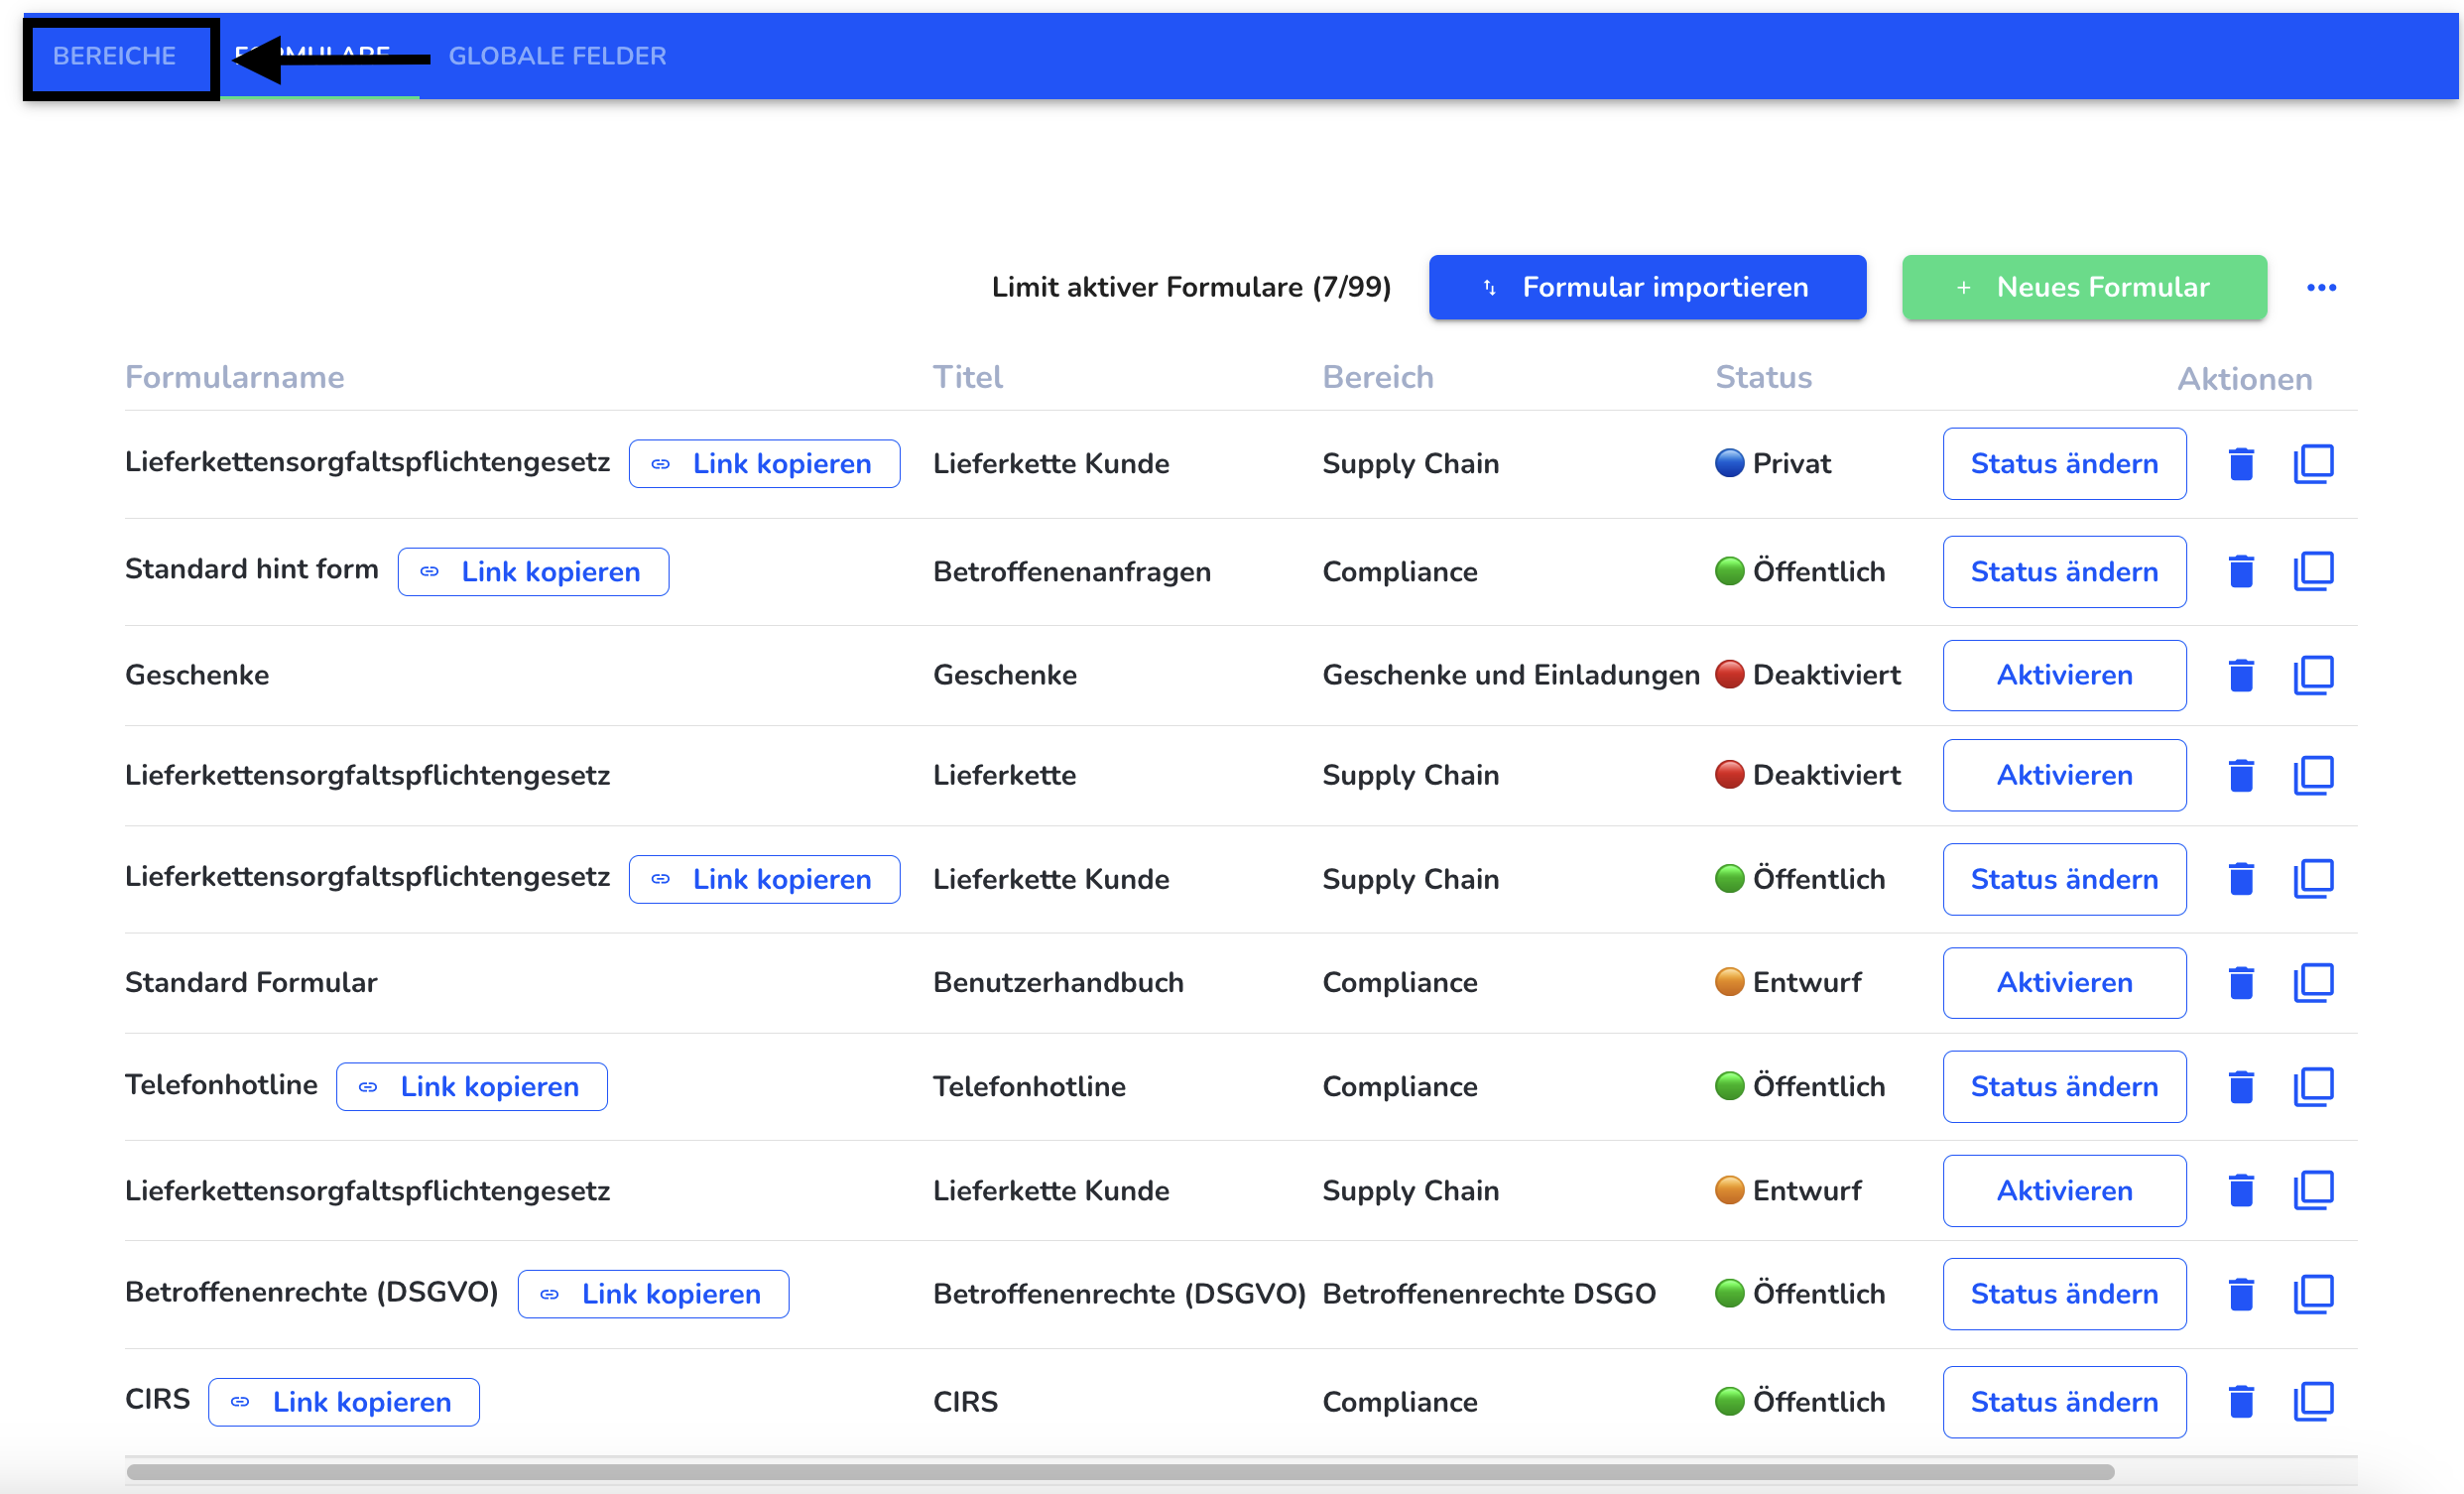Select the Betroffenenanfragen title cell
Screen dimensions: 2464x1494
(1072, 572)
